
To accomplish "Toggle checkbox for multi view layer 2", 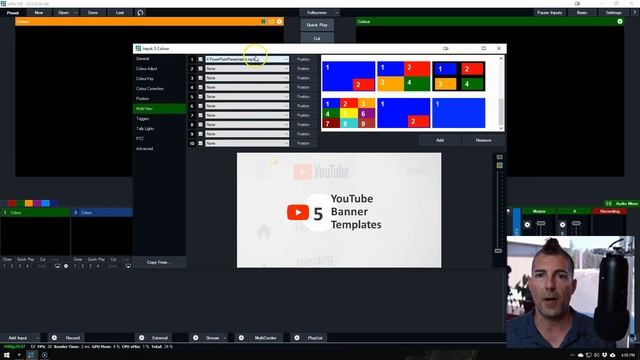I will [x=200, y=69].
